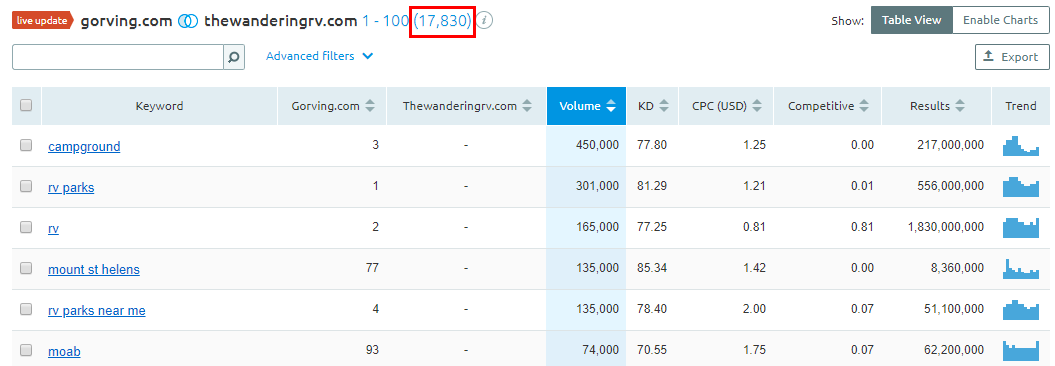Open the rv keyword link

coord(53,229)
